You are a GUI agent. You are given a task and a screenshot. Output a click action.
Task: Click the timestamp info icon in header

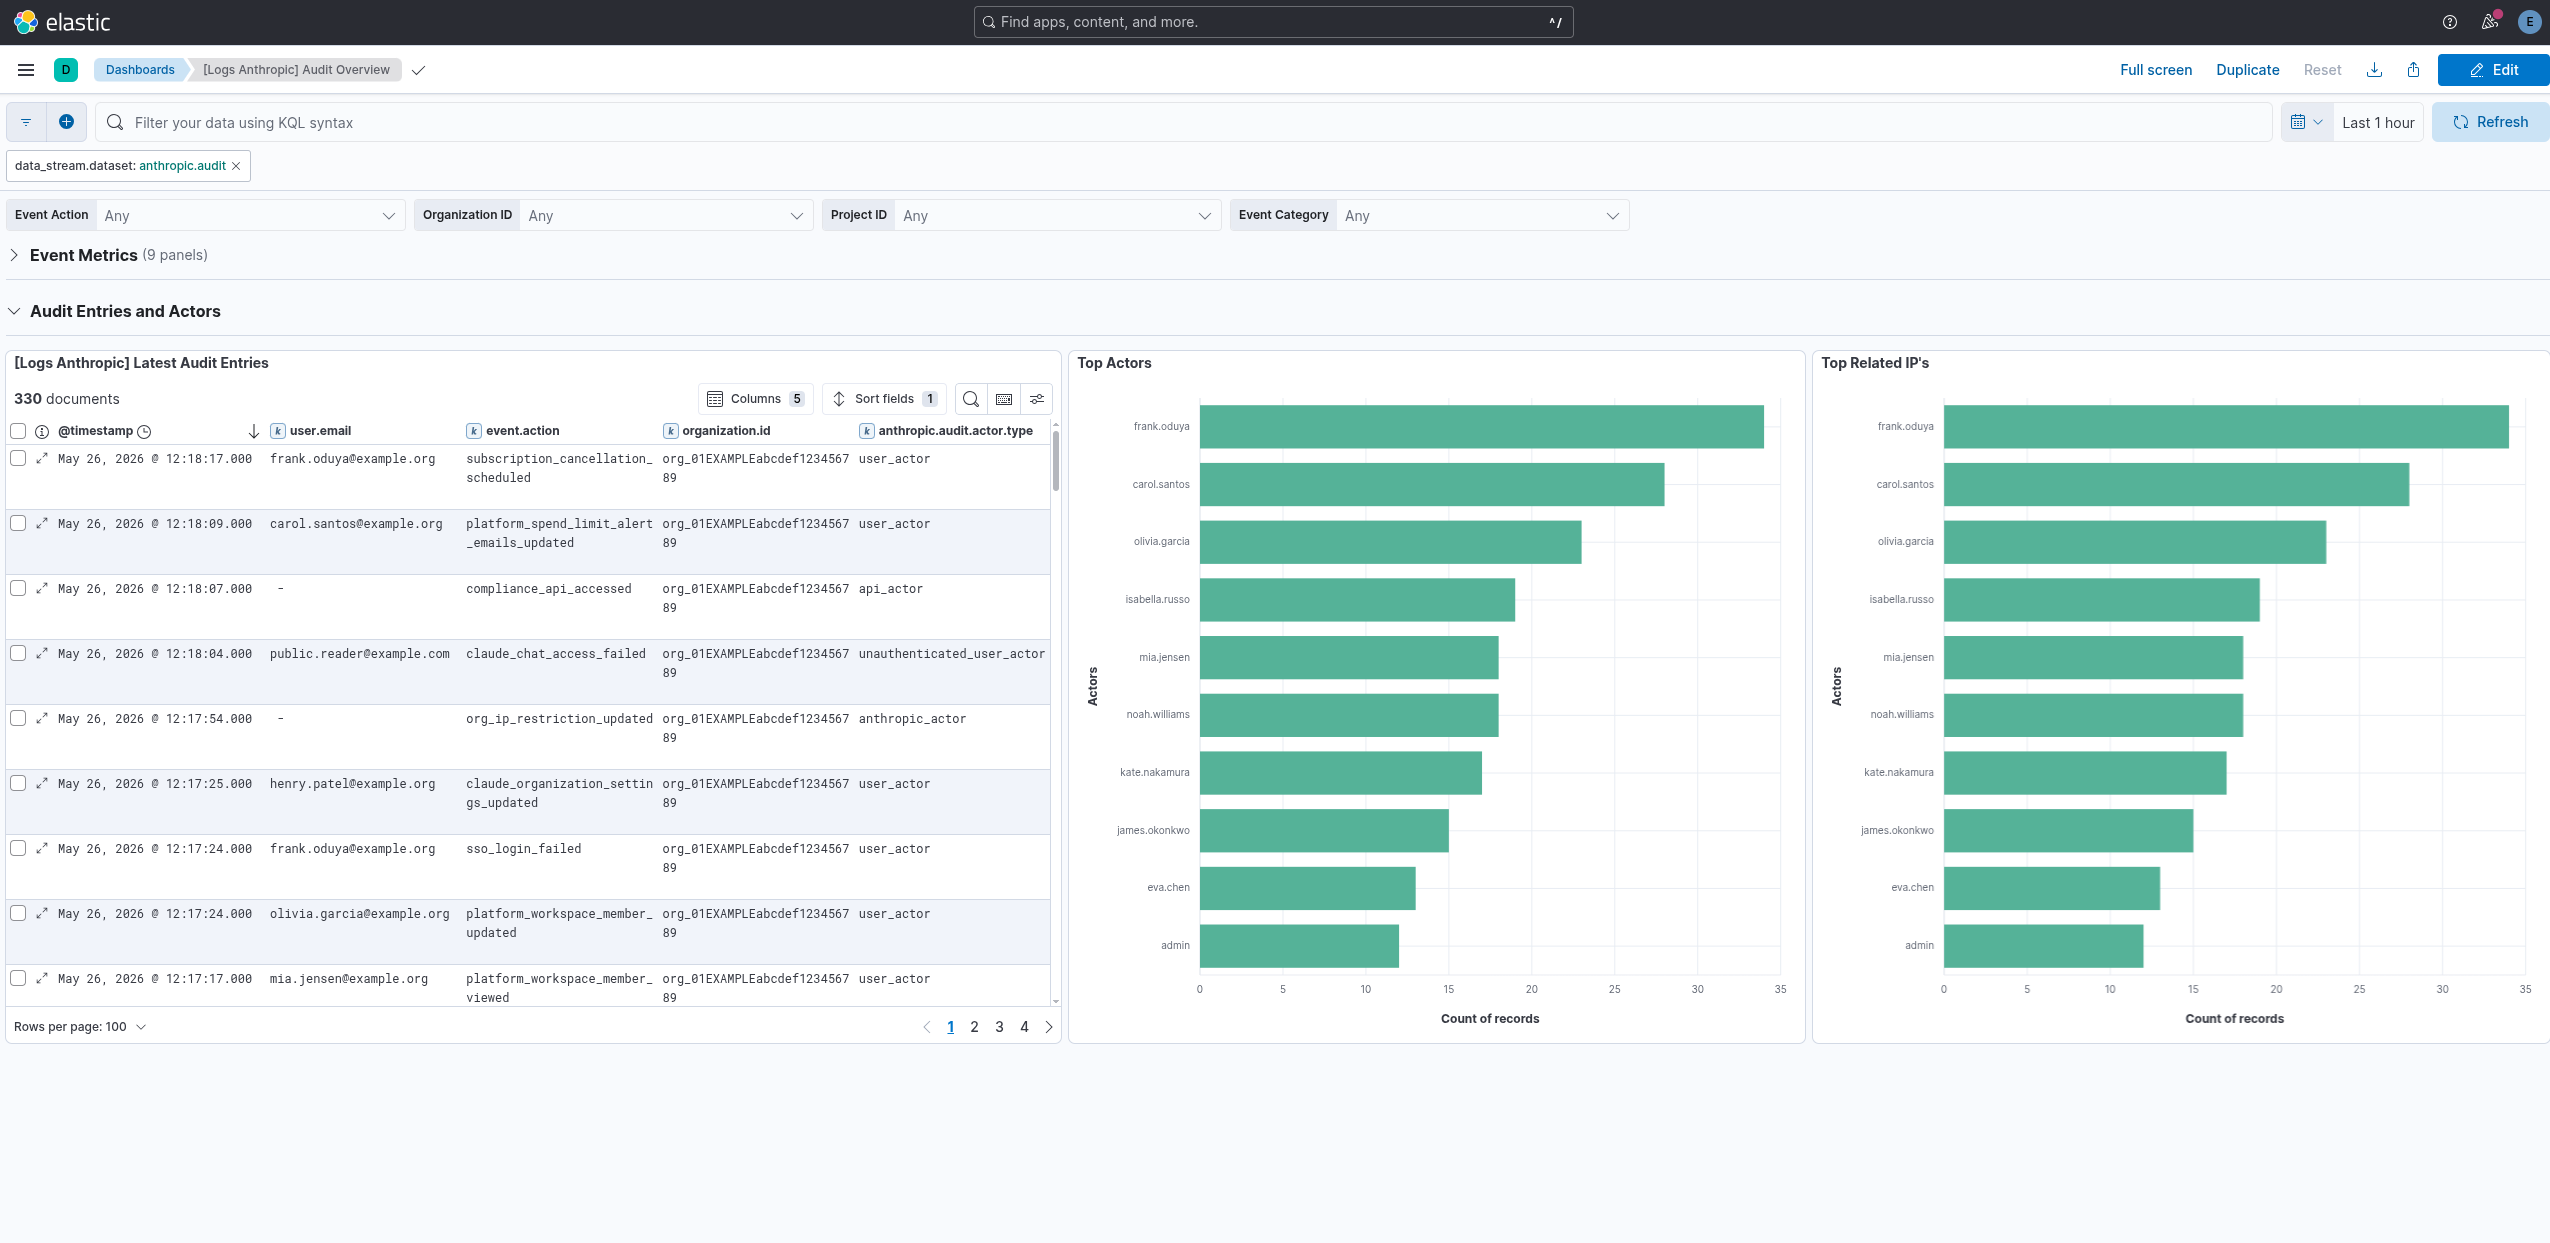[x=42, y=432]
